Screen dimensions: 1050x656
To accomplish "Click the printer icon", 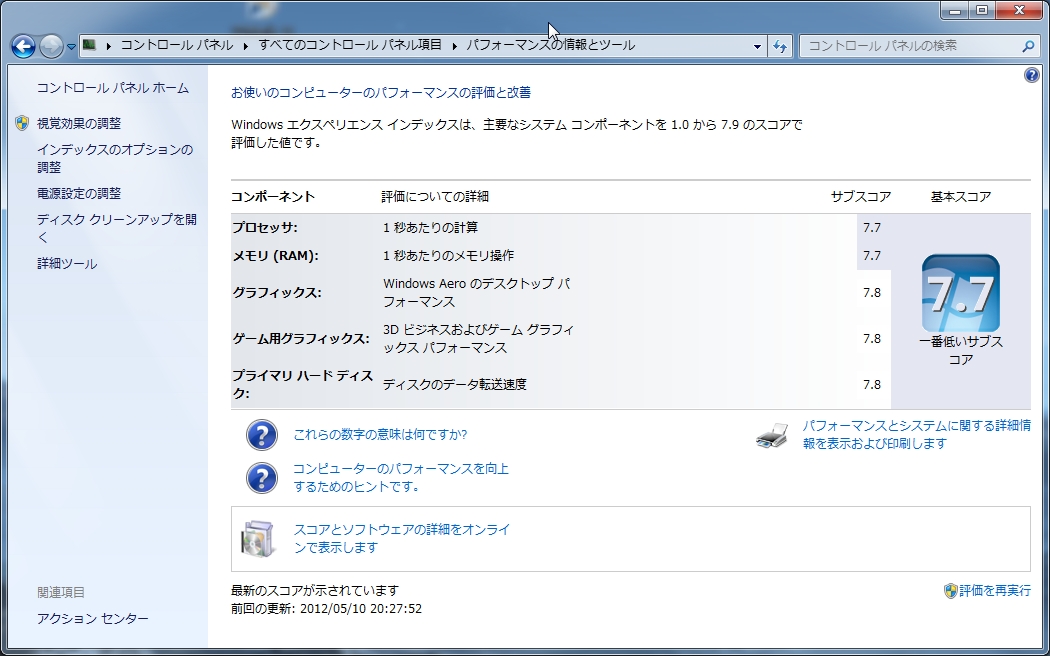I will pyautogui.click(x=772, y=435).
